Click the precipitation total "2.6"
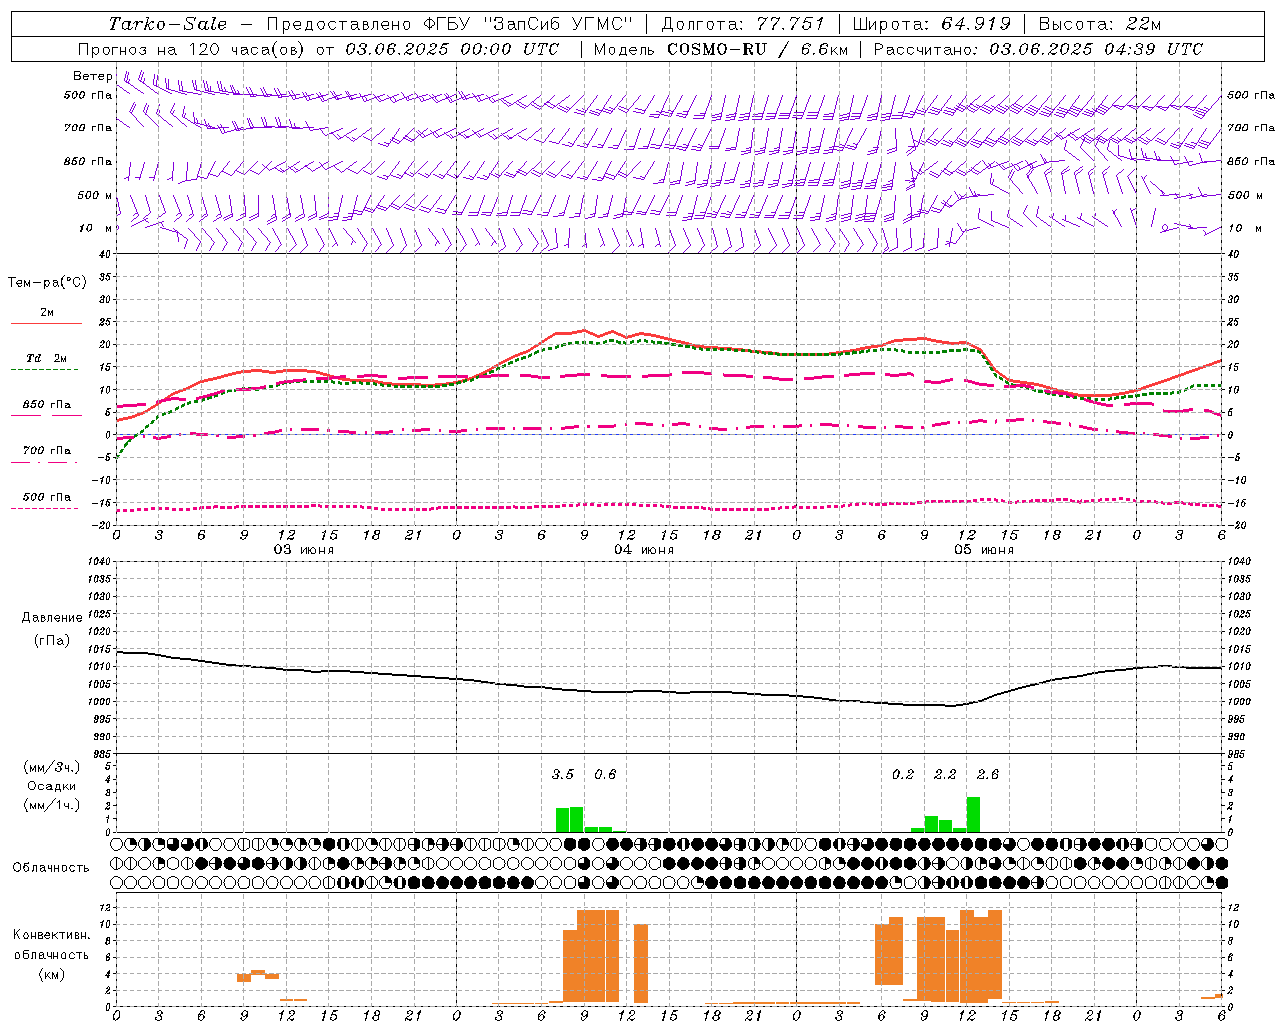 pos(988,775)
